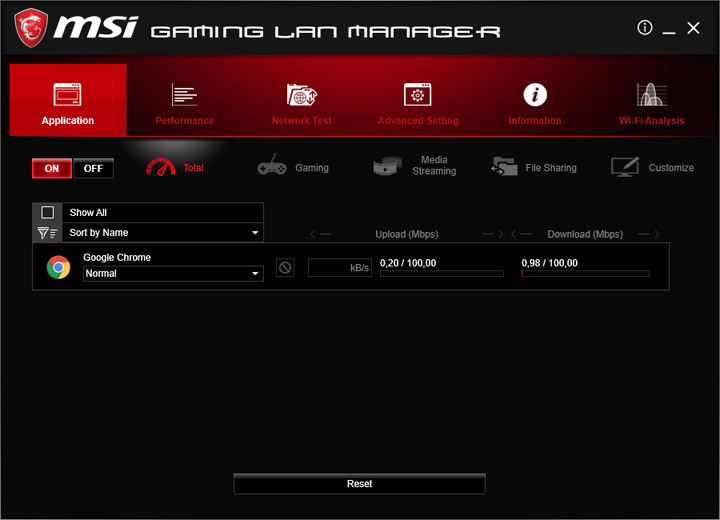Click the Download (Mbps) column header
The image size is (720, 520).
585,234
